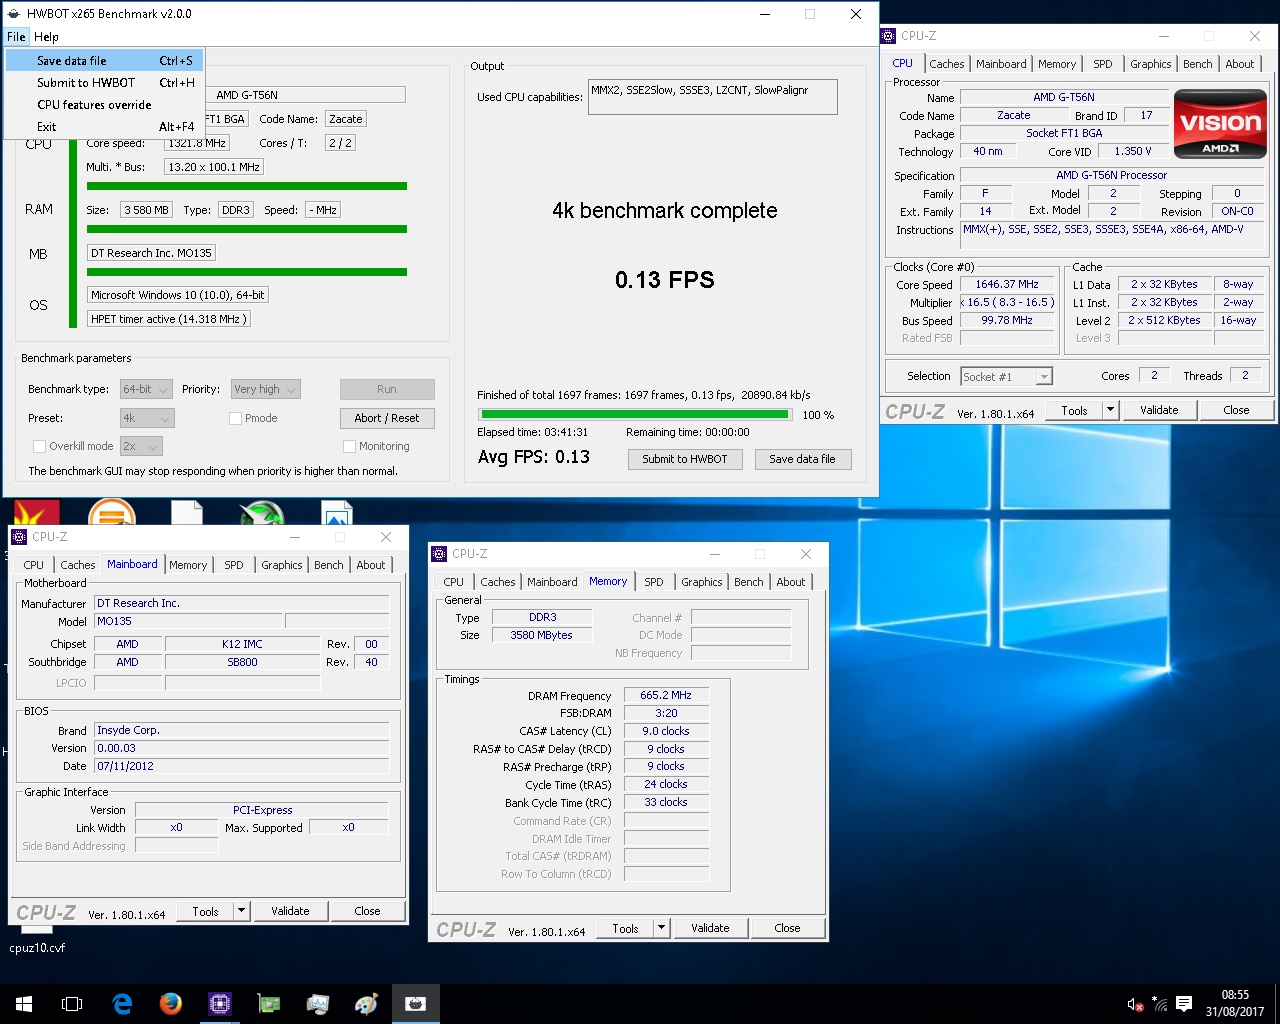The width and height of the screenshot is (1280, 1024).
Task: Click the benchmark 100% progress bar
Action: coord(636,414)
